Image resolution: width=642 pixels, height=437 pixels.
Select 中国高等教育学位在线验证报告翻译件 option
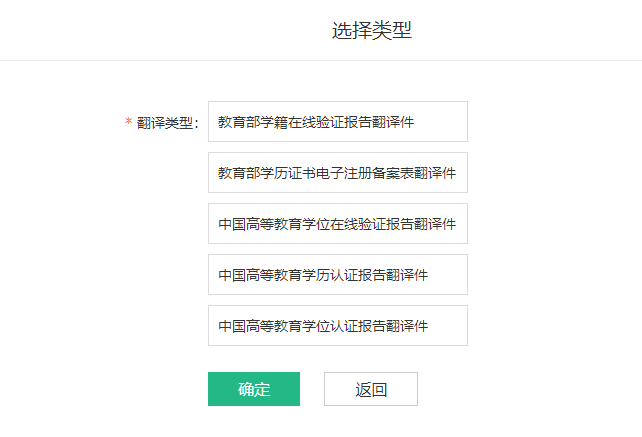(337, 224)
